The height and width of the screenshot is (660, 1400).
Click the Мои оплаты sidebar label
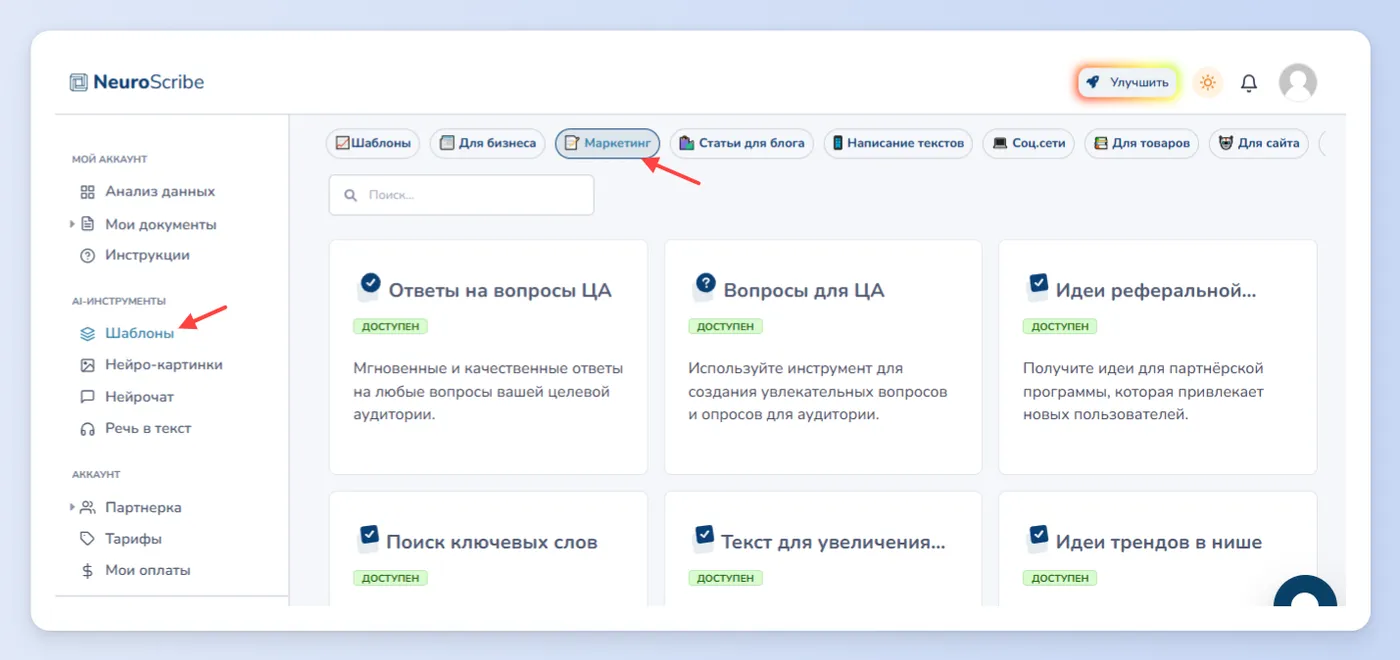(x=148, y=571)
